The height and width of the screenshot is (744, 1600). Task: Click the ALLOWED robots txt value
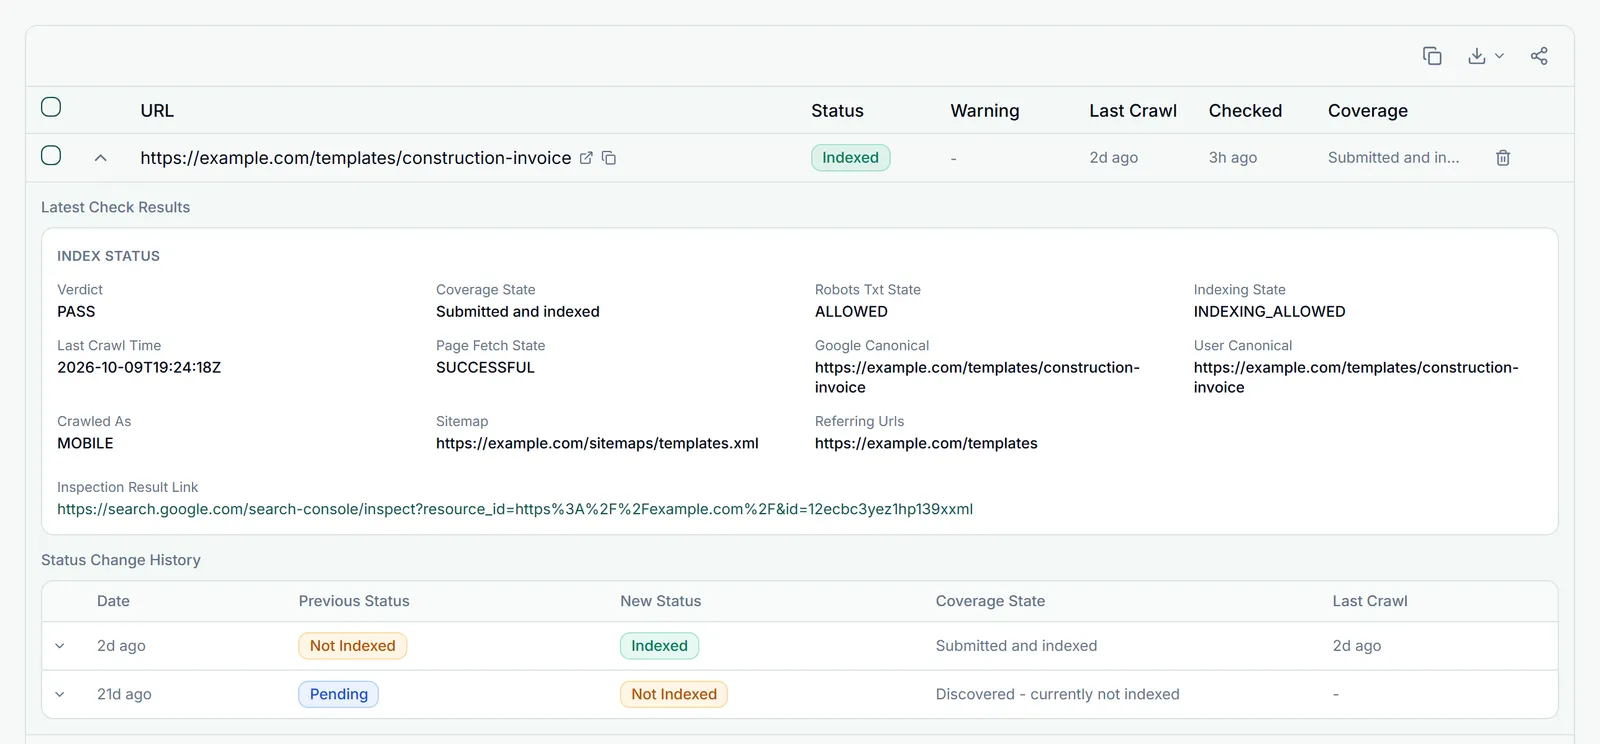(851, 311)
